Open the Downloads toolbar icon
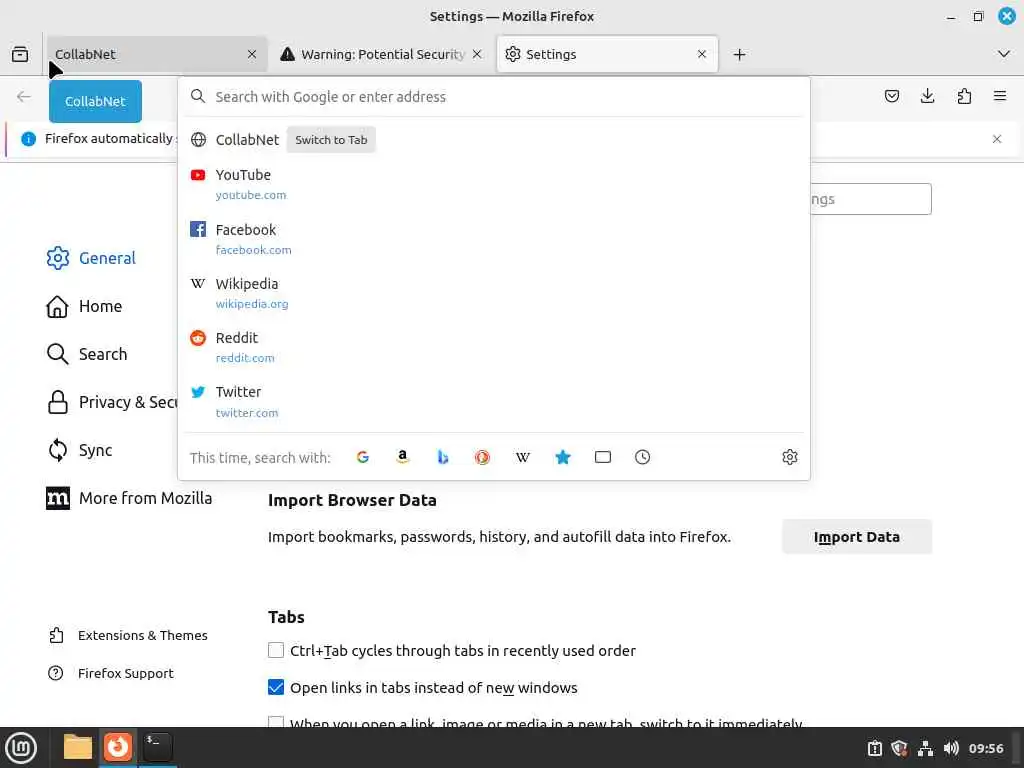The image size is (1024, 768). (x=927, y=97)
